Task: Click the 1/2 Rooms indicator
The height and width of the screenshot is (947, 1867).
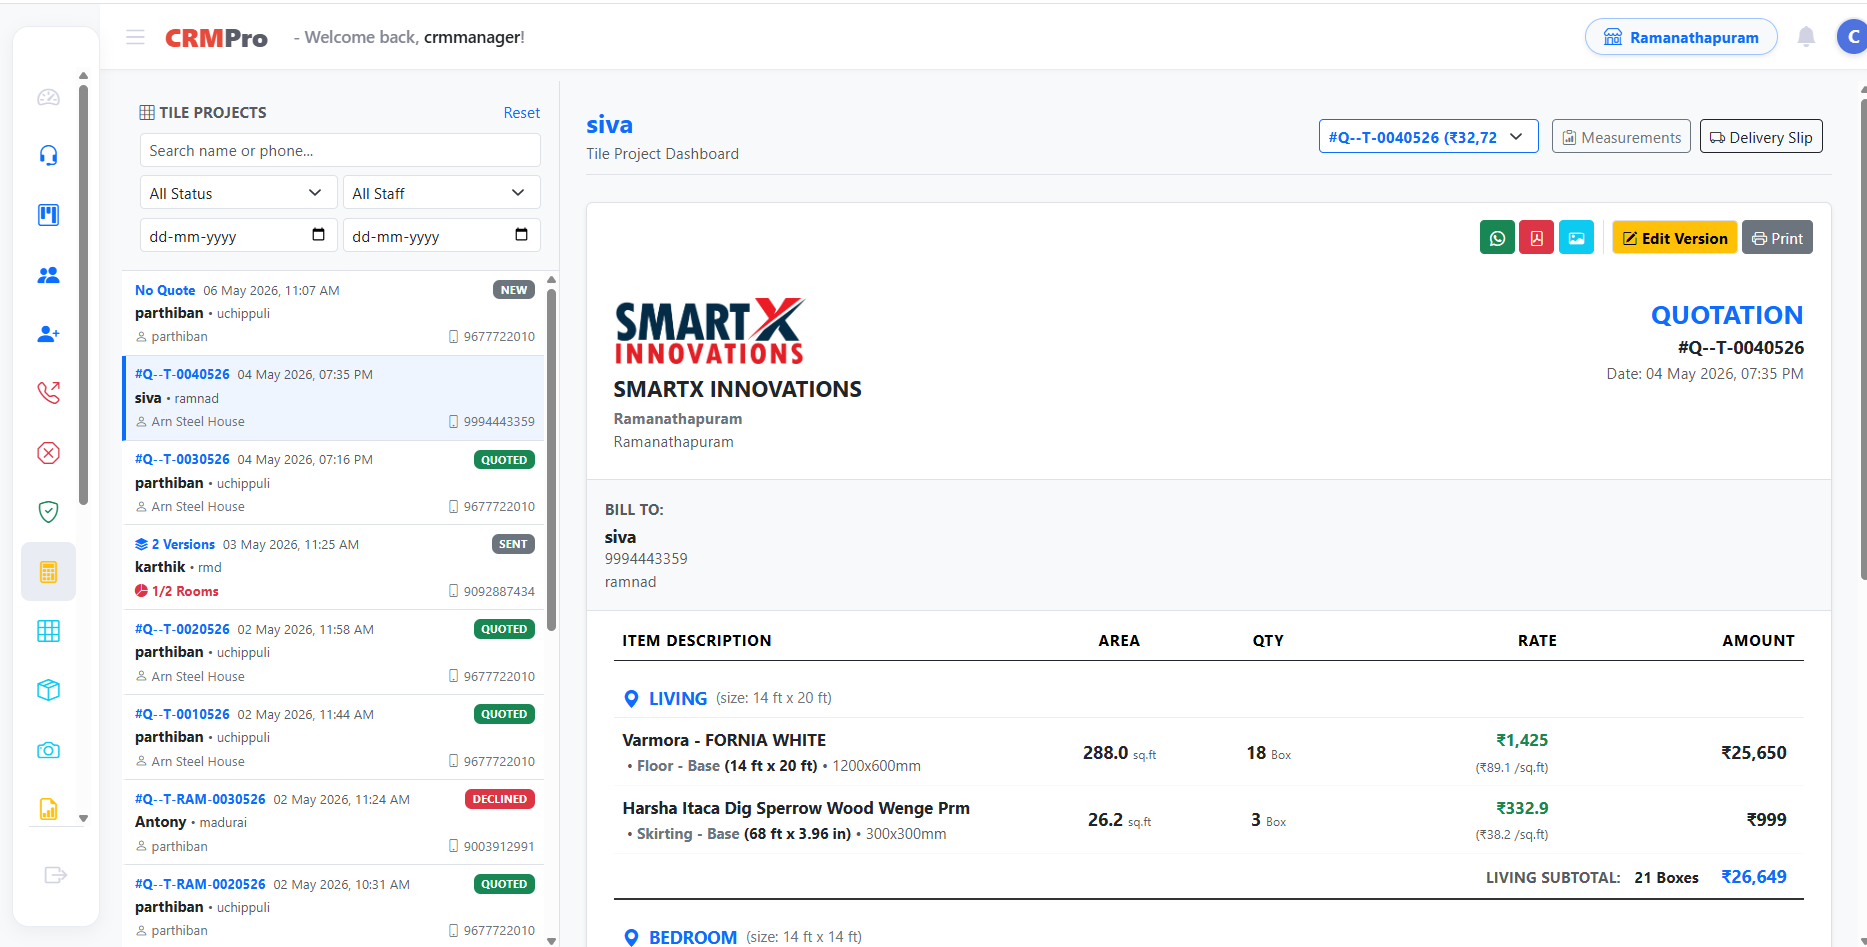Action: point(177,591)
